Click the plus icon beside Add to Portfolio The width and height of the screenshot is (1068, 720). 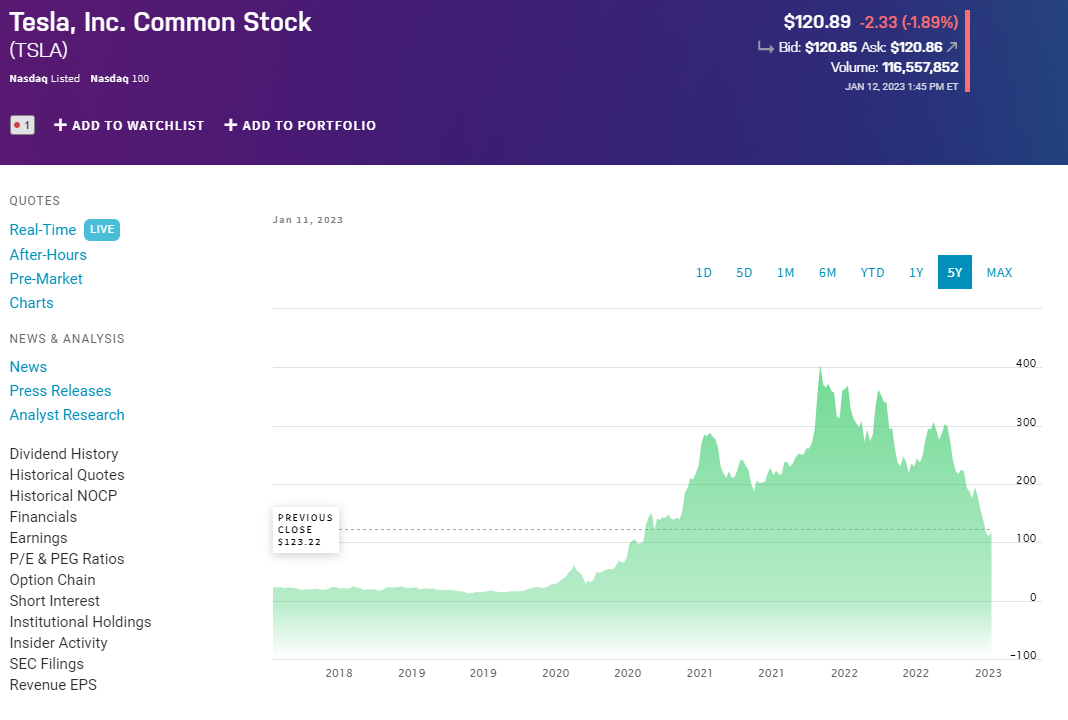pyautogui.click(x=231, y=125)
